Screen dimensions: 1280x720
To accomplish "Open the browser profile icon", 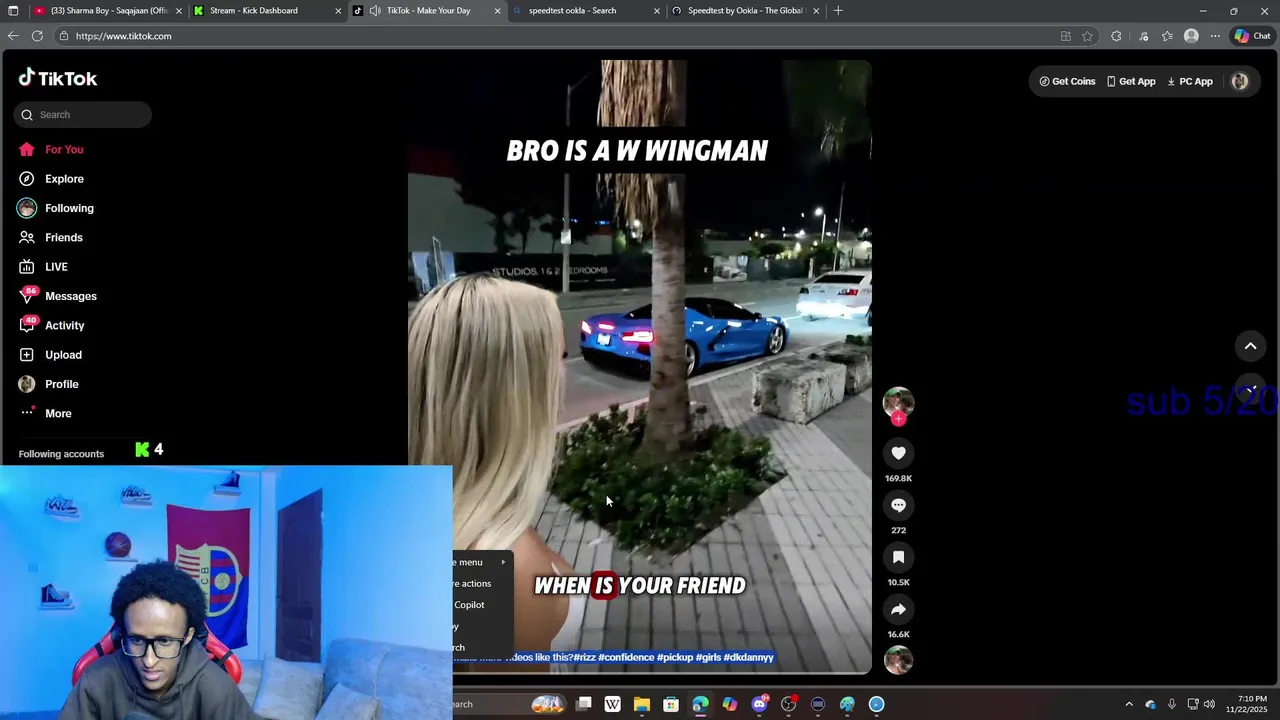I will (x=1191, y=36).
